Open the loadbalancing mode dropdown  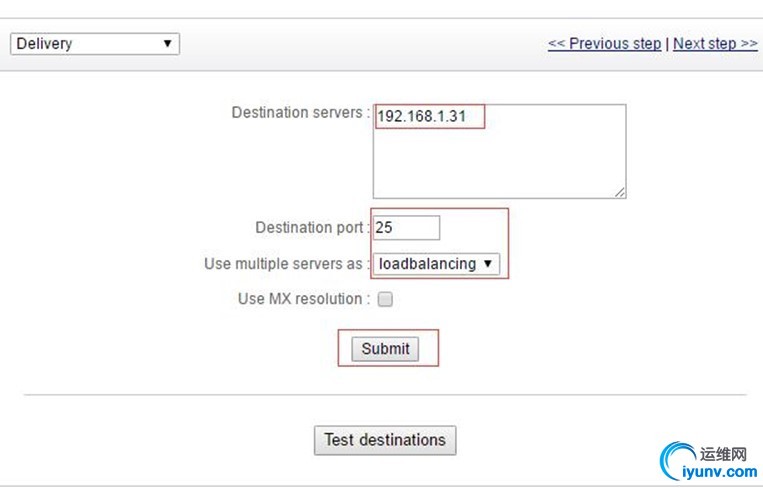[x=436, y=264]
